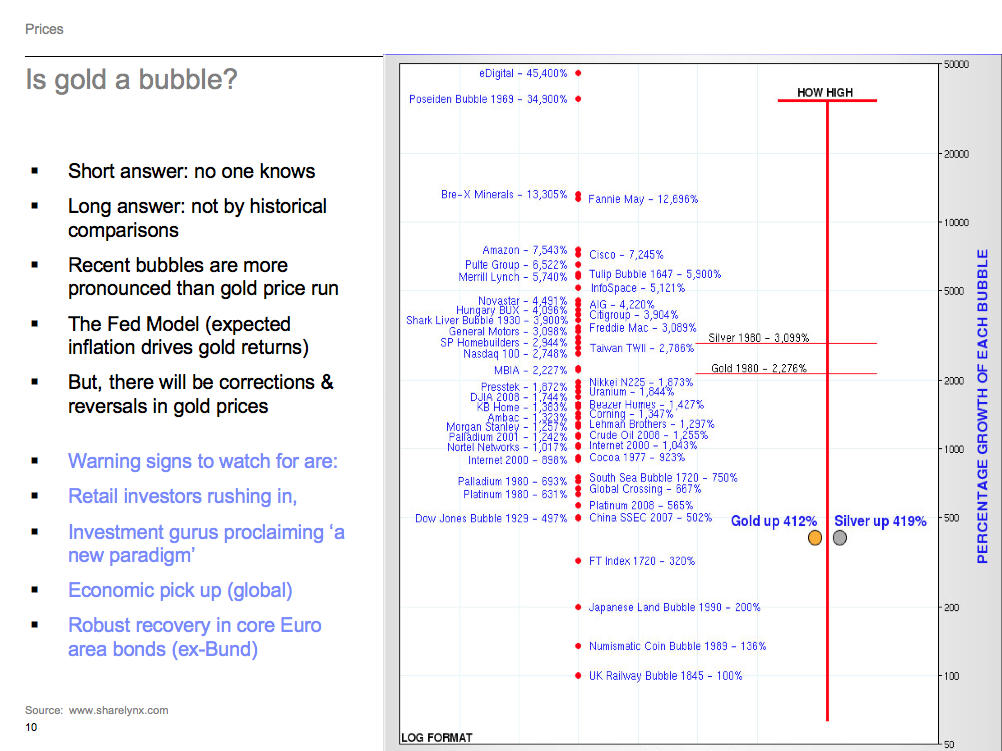Click the 5000 axis tick label
The width and height of the screenshot is (1002, 751).
coord(954,291)
